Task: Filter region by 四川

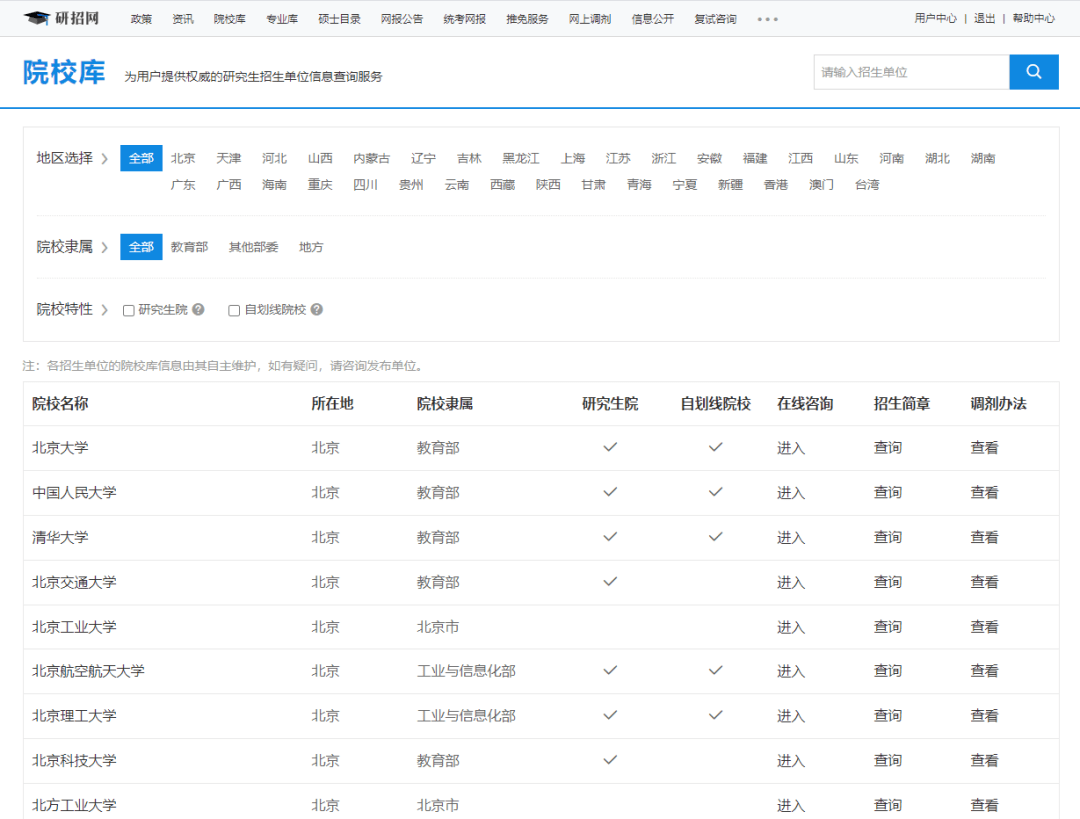Action: (366, 185)
